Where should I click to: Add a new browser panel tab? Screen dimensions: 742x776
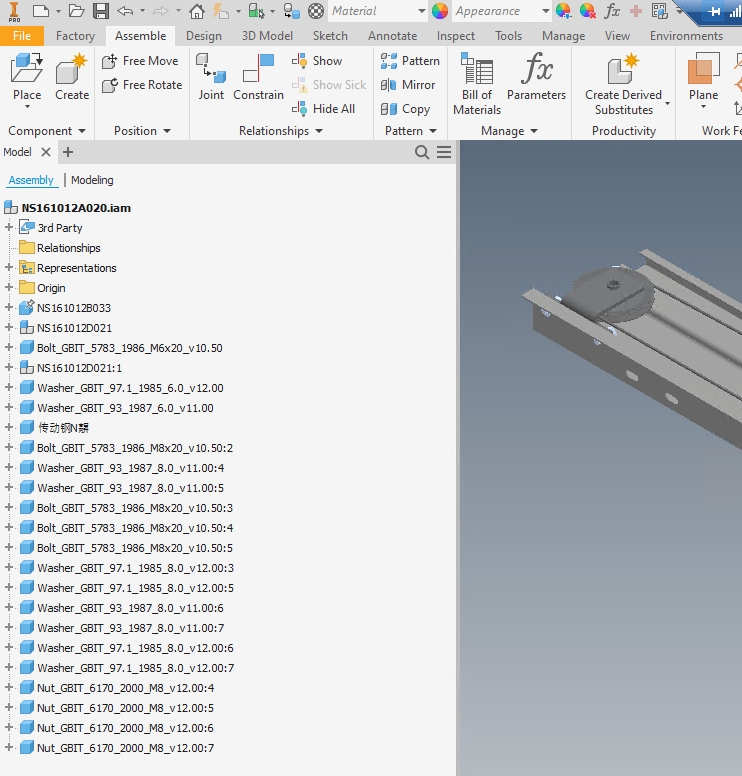[68, 152]
